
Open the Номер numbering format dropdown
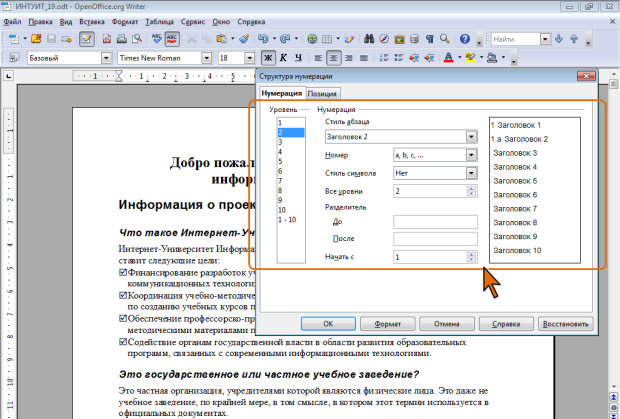(470, 155)
